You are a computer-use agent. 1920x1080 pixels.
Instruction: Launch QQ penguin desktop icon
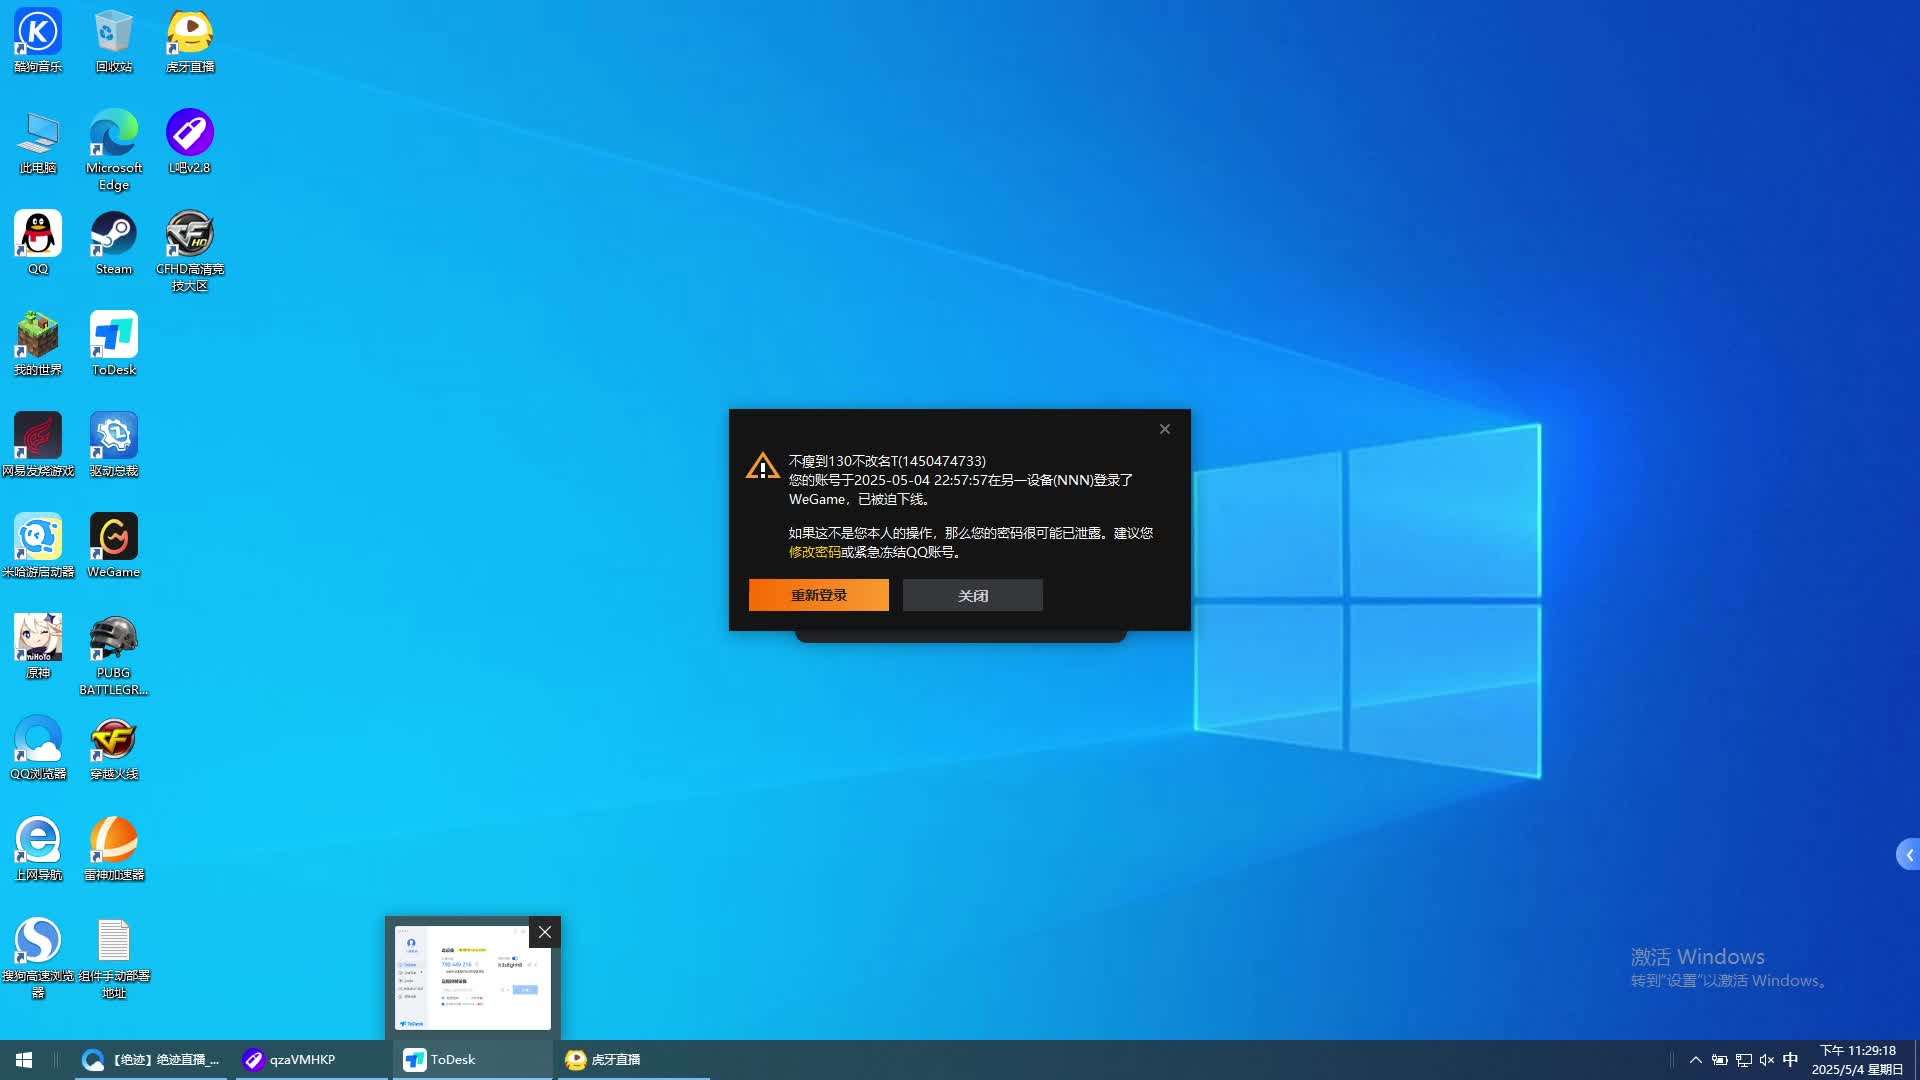(38, 243)
